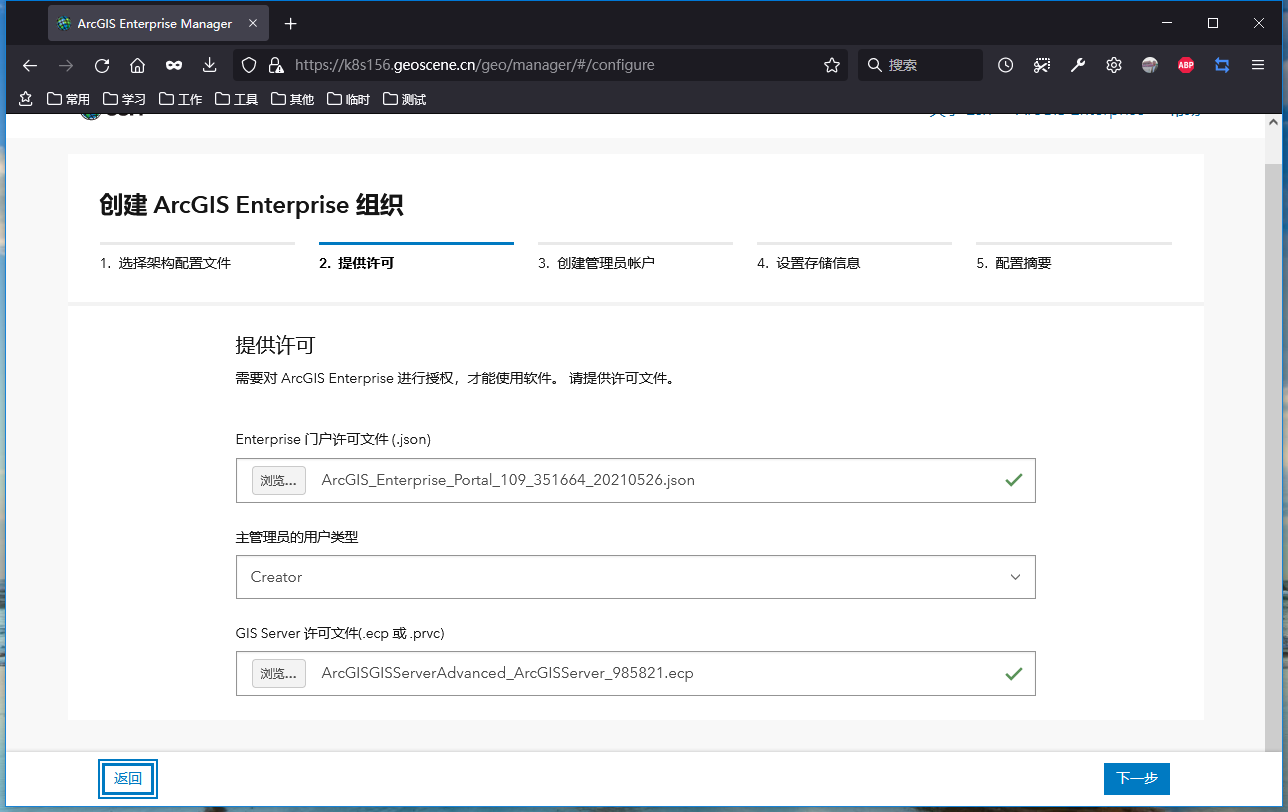This screenshot has height=812, width=1288.
Task: Open the 学习 bookmarks folder
Action: 124,99
